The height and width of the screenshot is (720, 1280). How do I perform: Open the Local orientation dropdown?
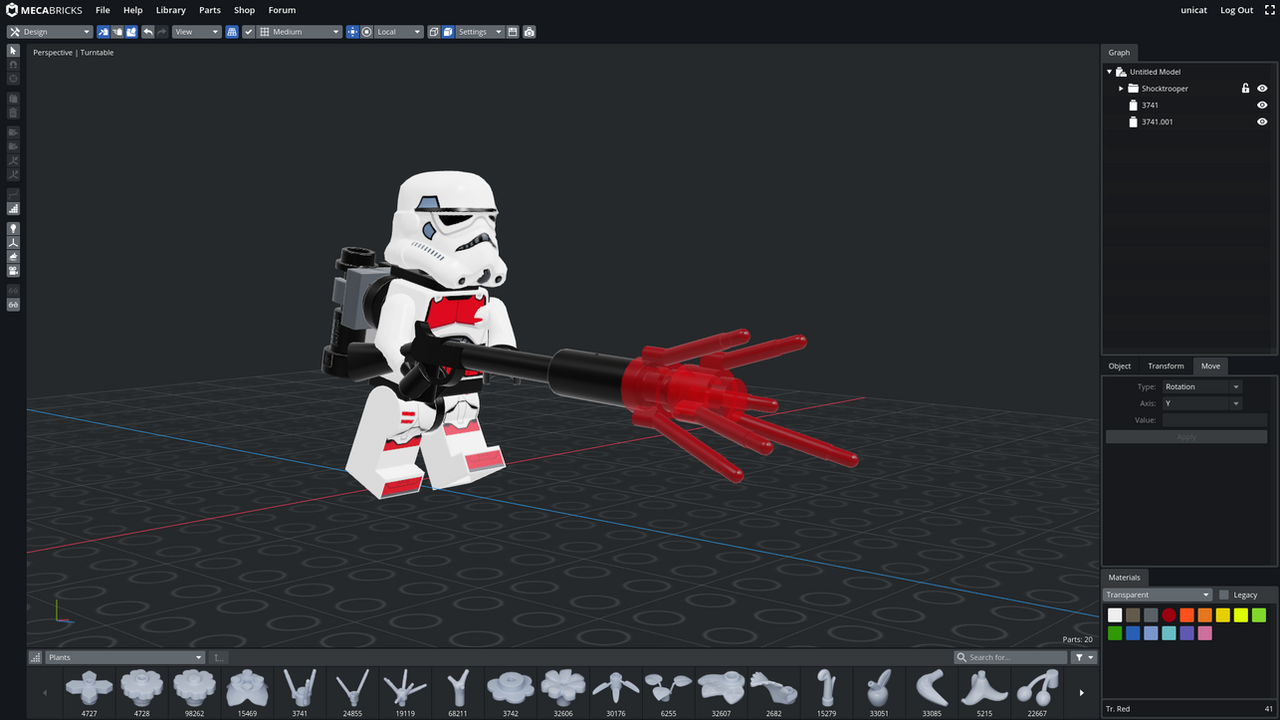399,32
